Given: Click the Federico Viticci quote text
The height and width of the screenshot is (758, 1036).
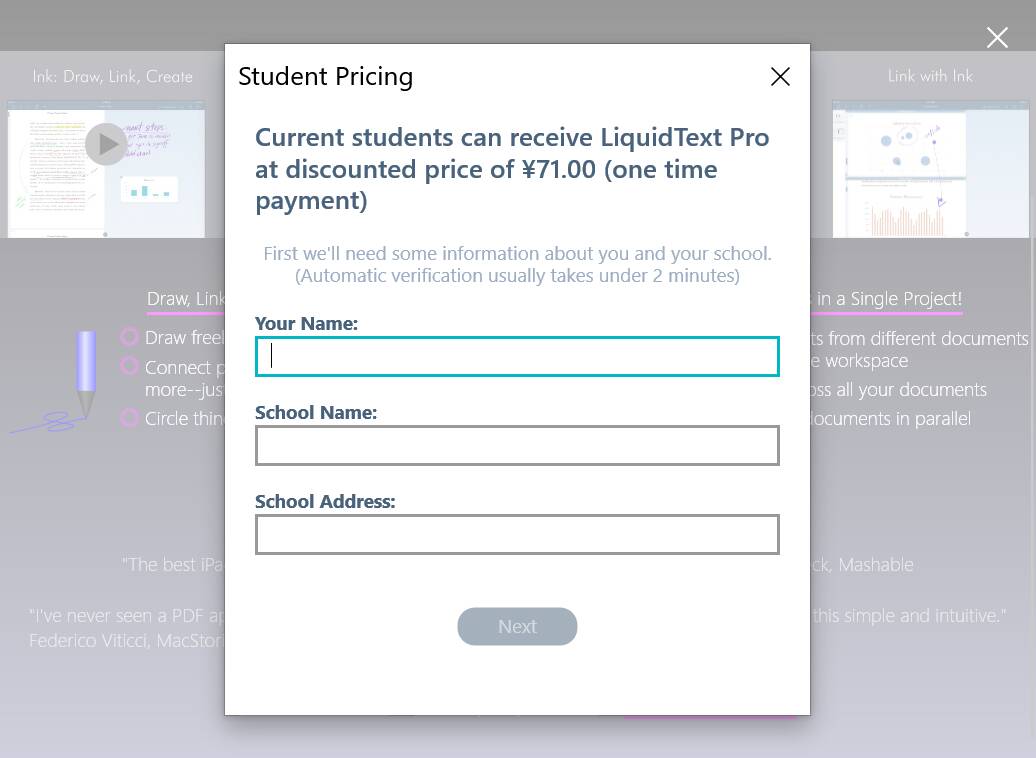Looking at the screenshot, I should tap(126, 628).
